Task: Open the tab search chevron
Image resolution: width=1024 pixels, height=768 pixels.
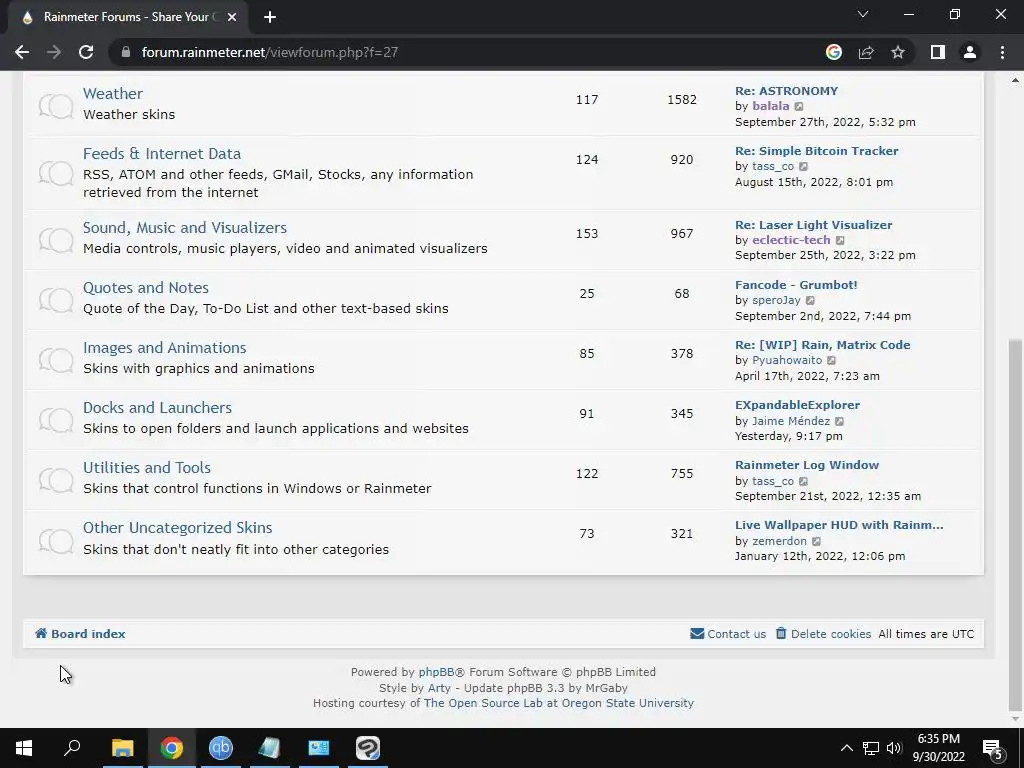Action: tap(863, 14)
